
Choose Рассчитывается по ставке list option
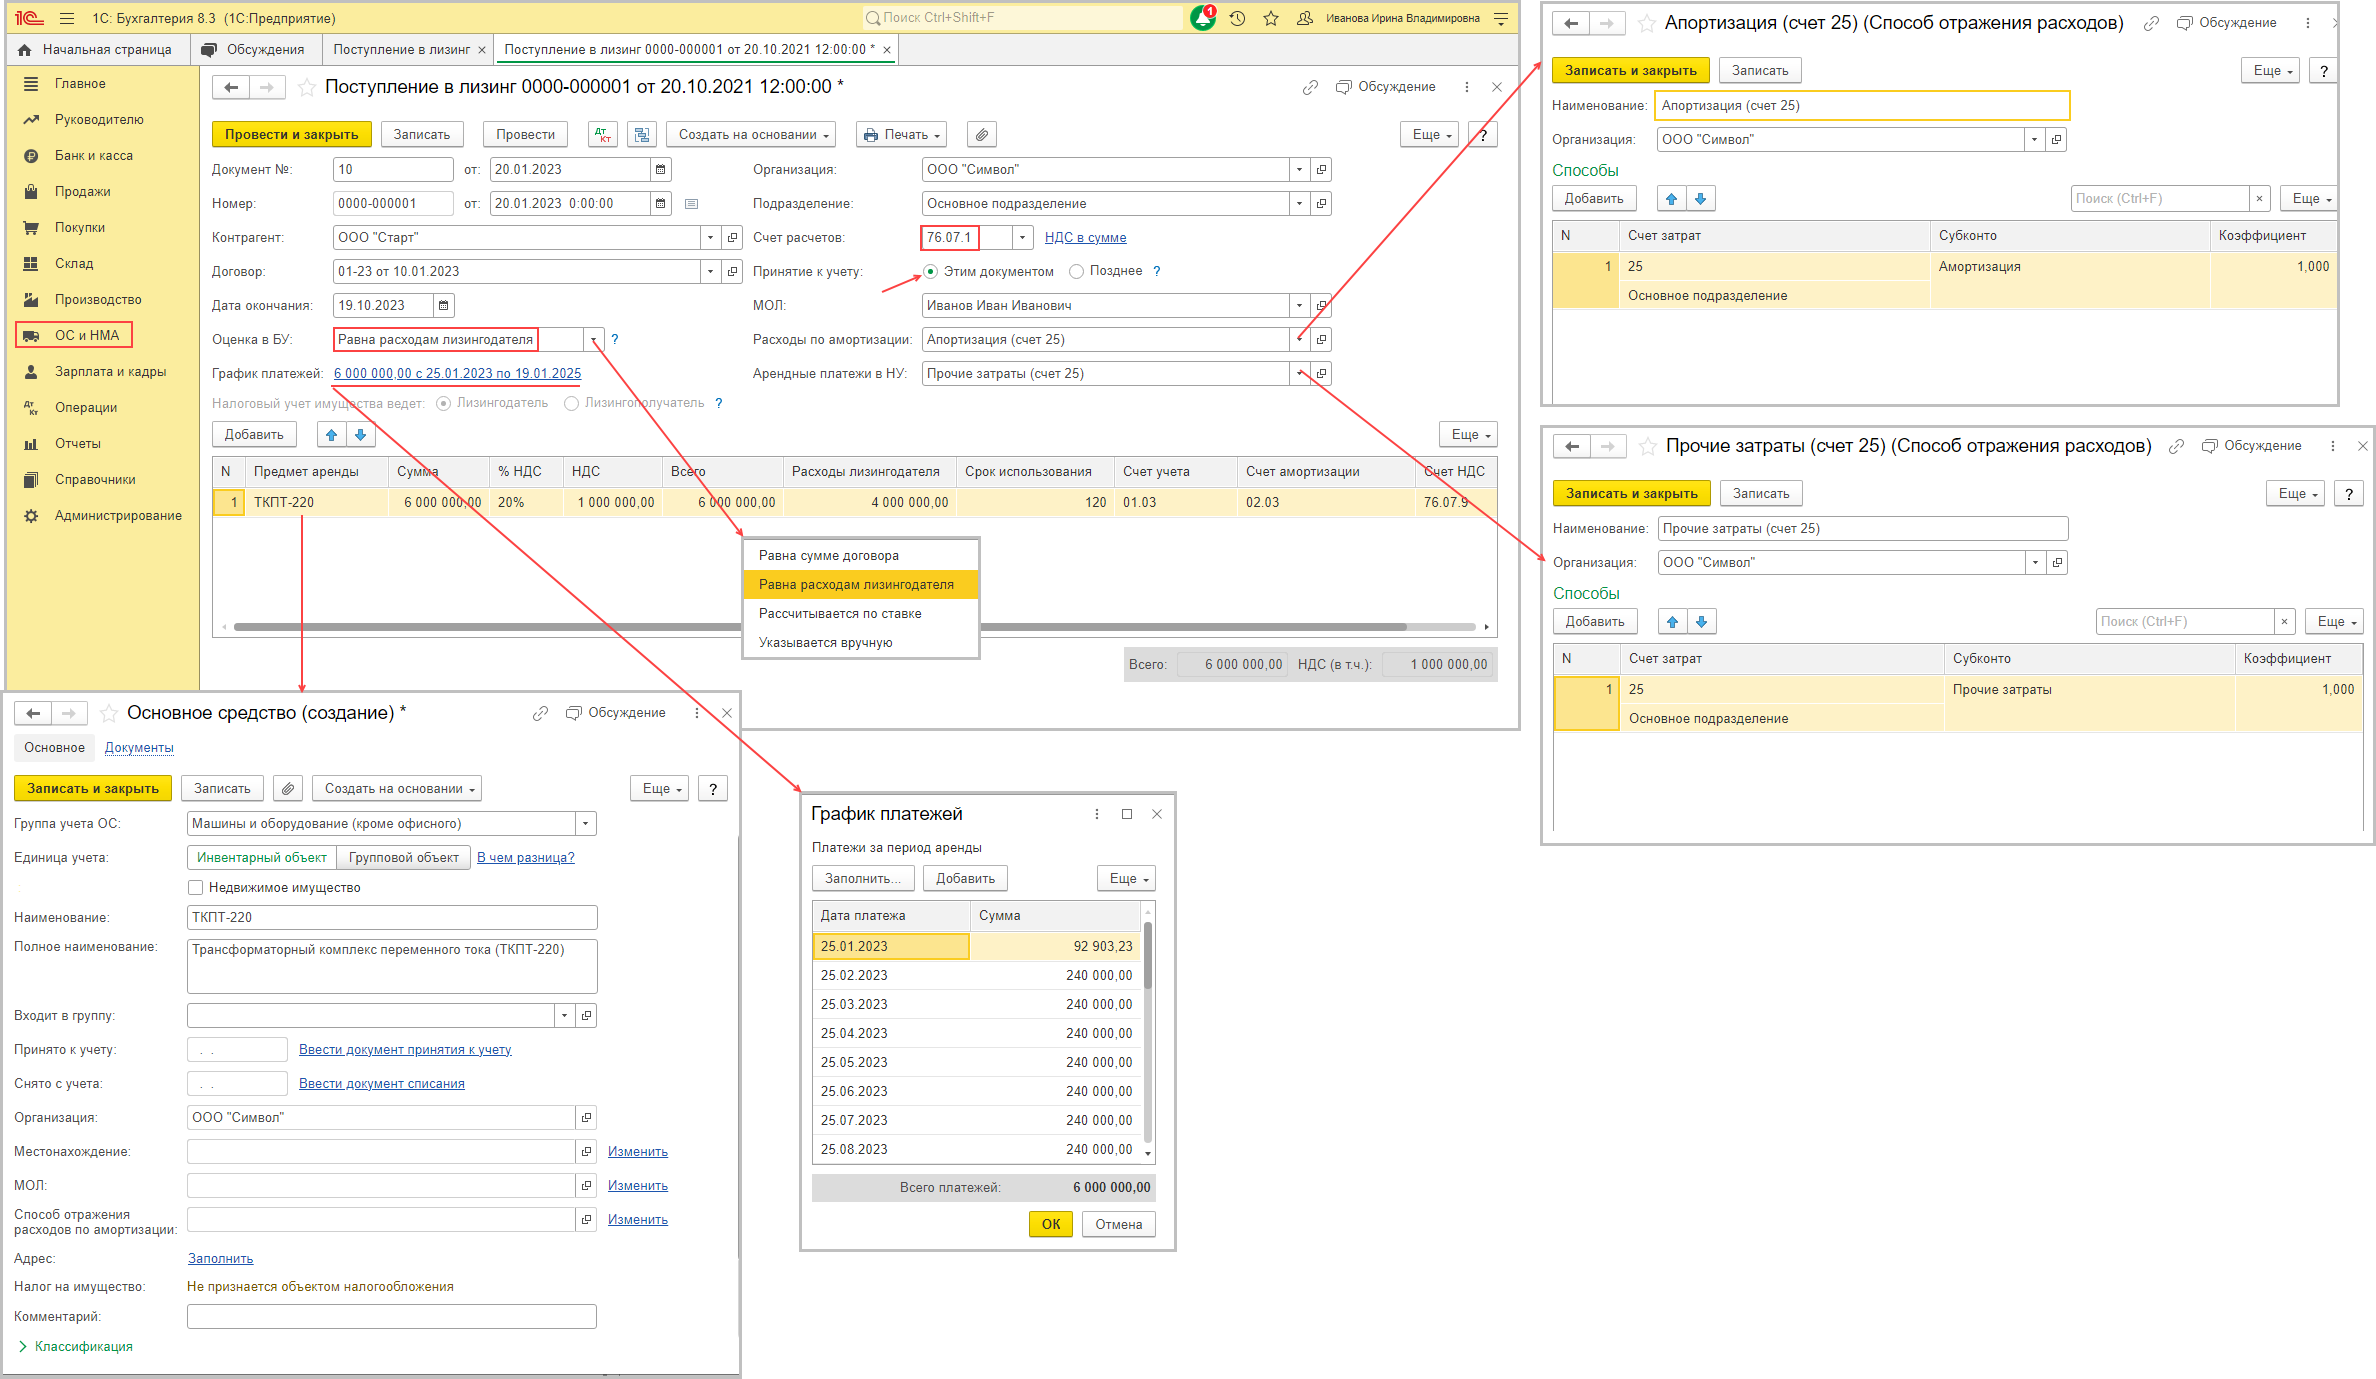(x=840, y=613)
